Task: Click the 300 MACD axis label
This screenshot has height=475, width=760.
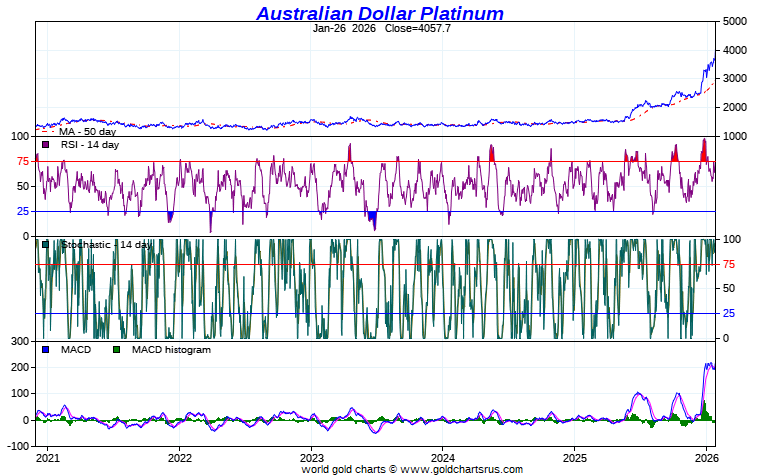Action: (x=20, y=342)
